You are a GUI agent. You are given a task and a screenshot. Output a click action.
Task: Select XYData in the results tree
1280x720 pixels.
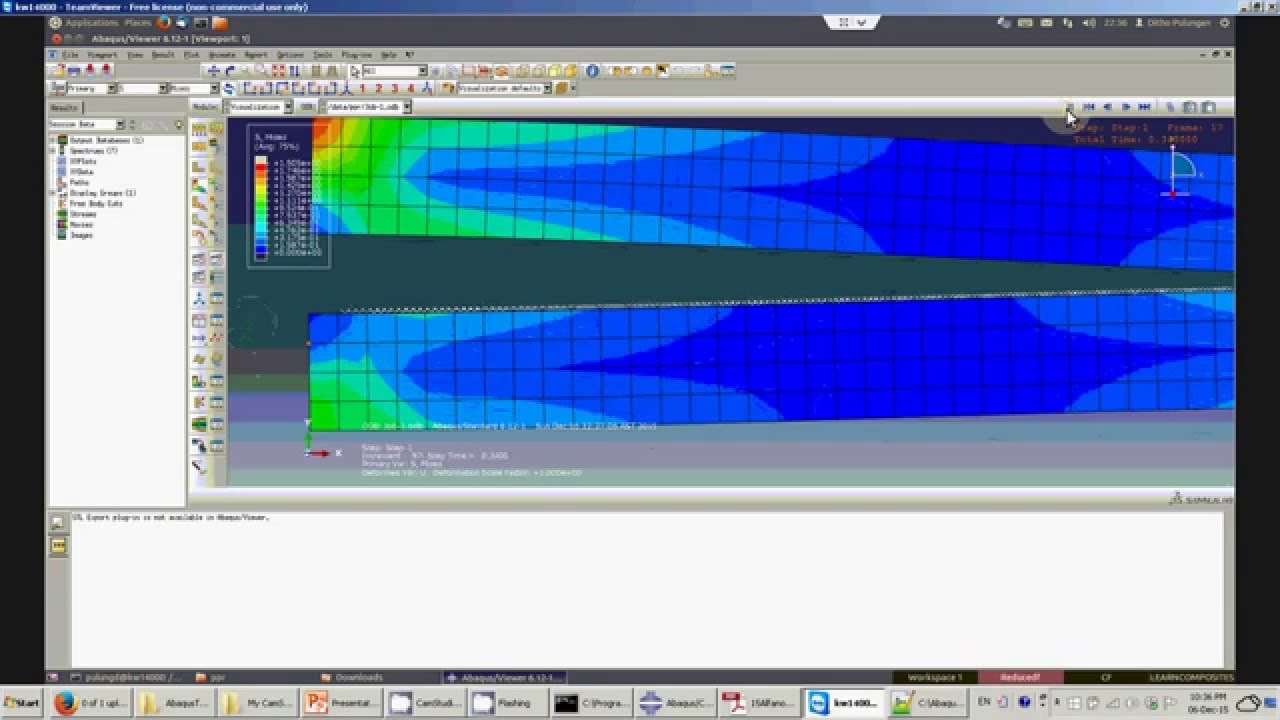(82, 172)
